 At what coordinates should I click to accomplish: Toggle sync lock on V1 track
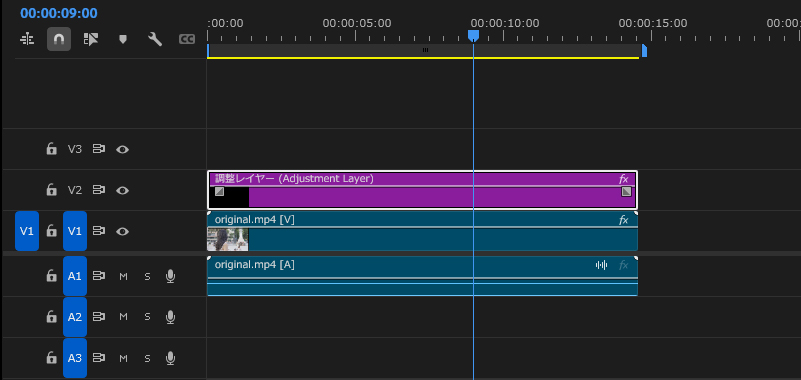(99, 231)
